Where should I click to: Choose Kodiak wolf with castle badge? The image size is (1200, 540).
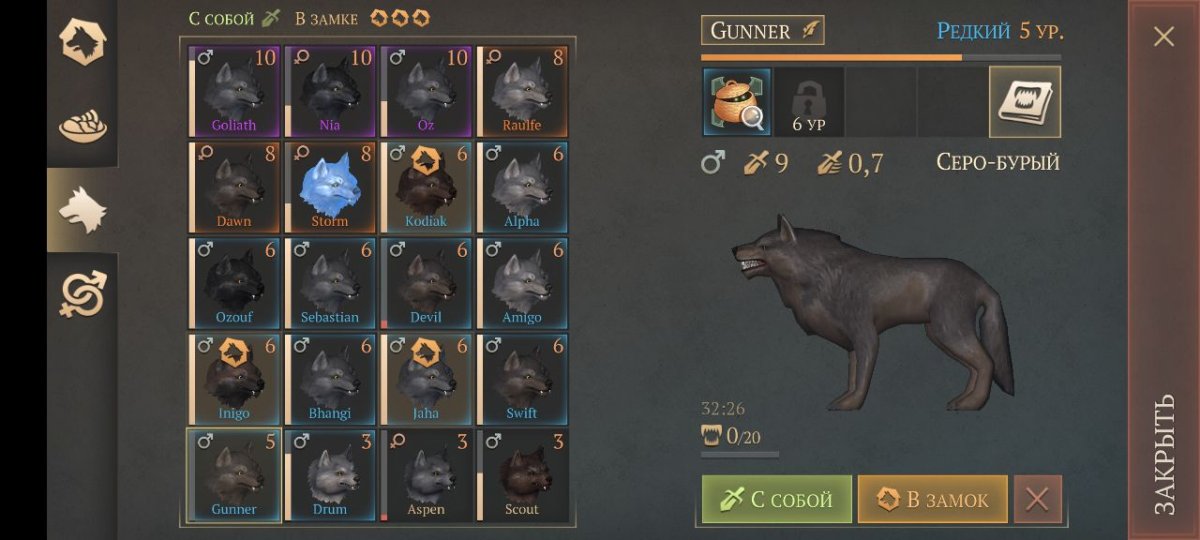426,186
